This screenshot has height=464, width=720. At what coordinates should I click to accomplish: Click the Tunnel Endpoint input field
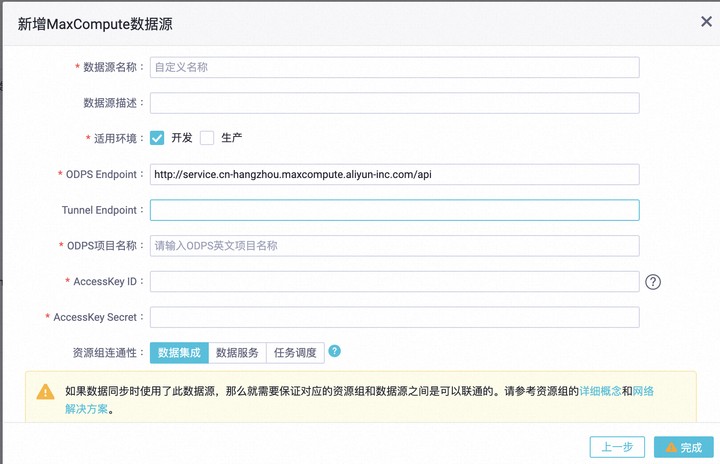[394, 210]
